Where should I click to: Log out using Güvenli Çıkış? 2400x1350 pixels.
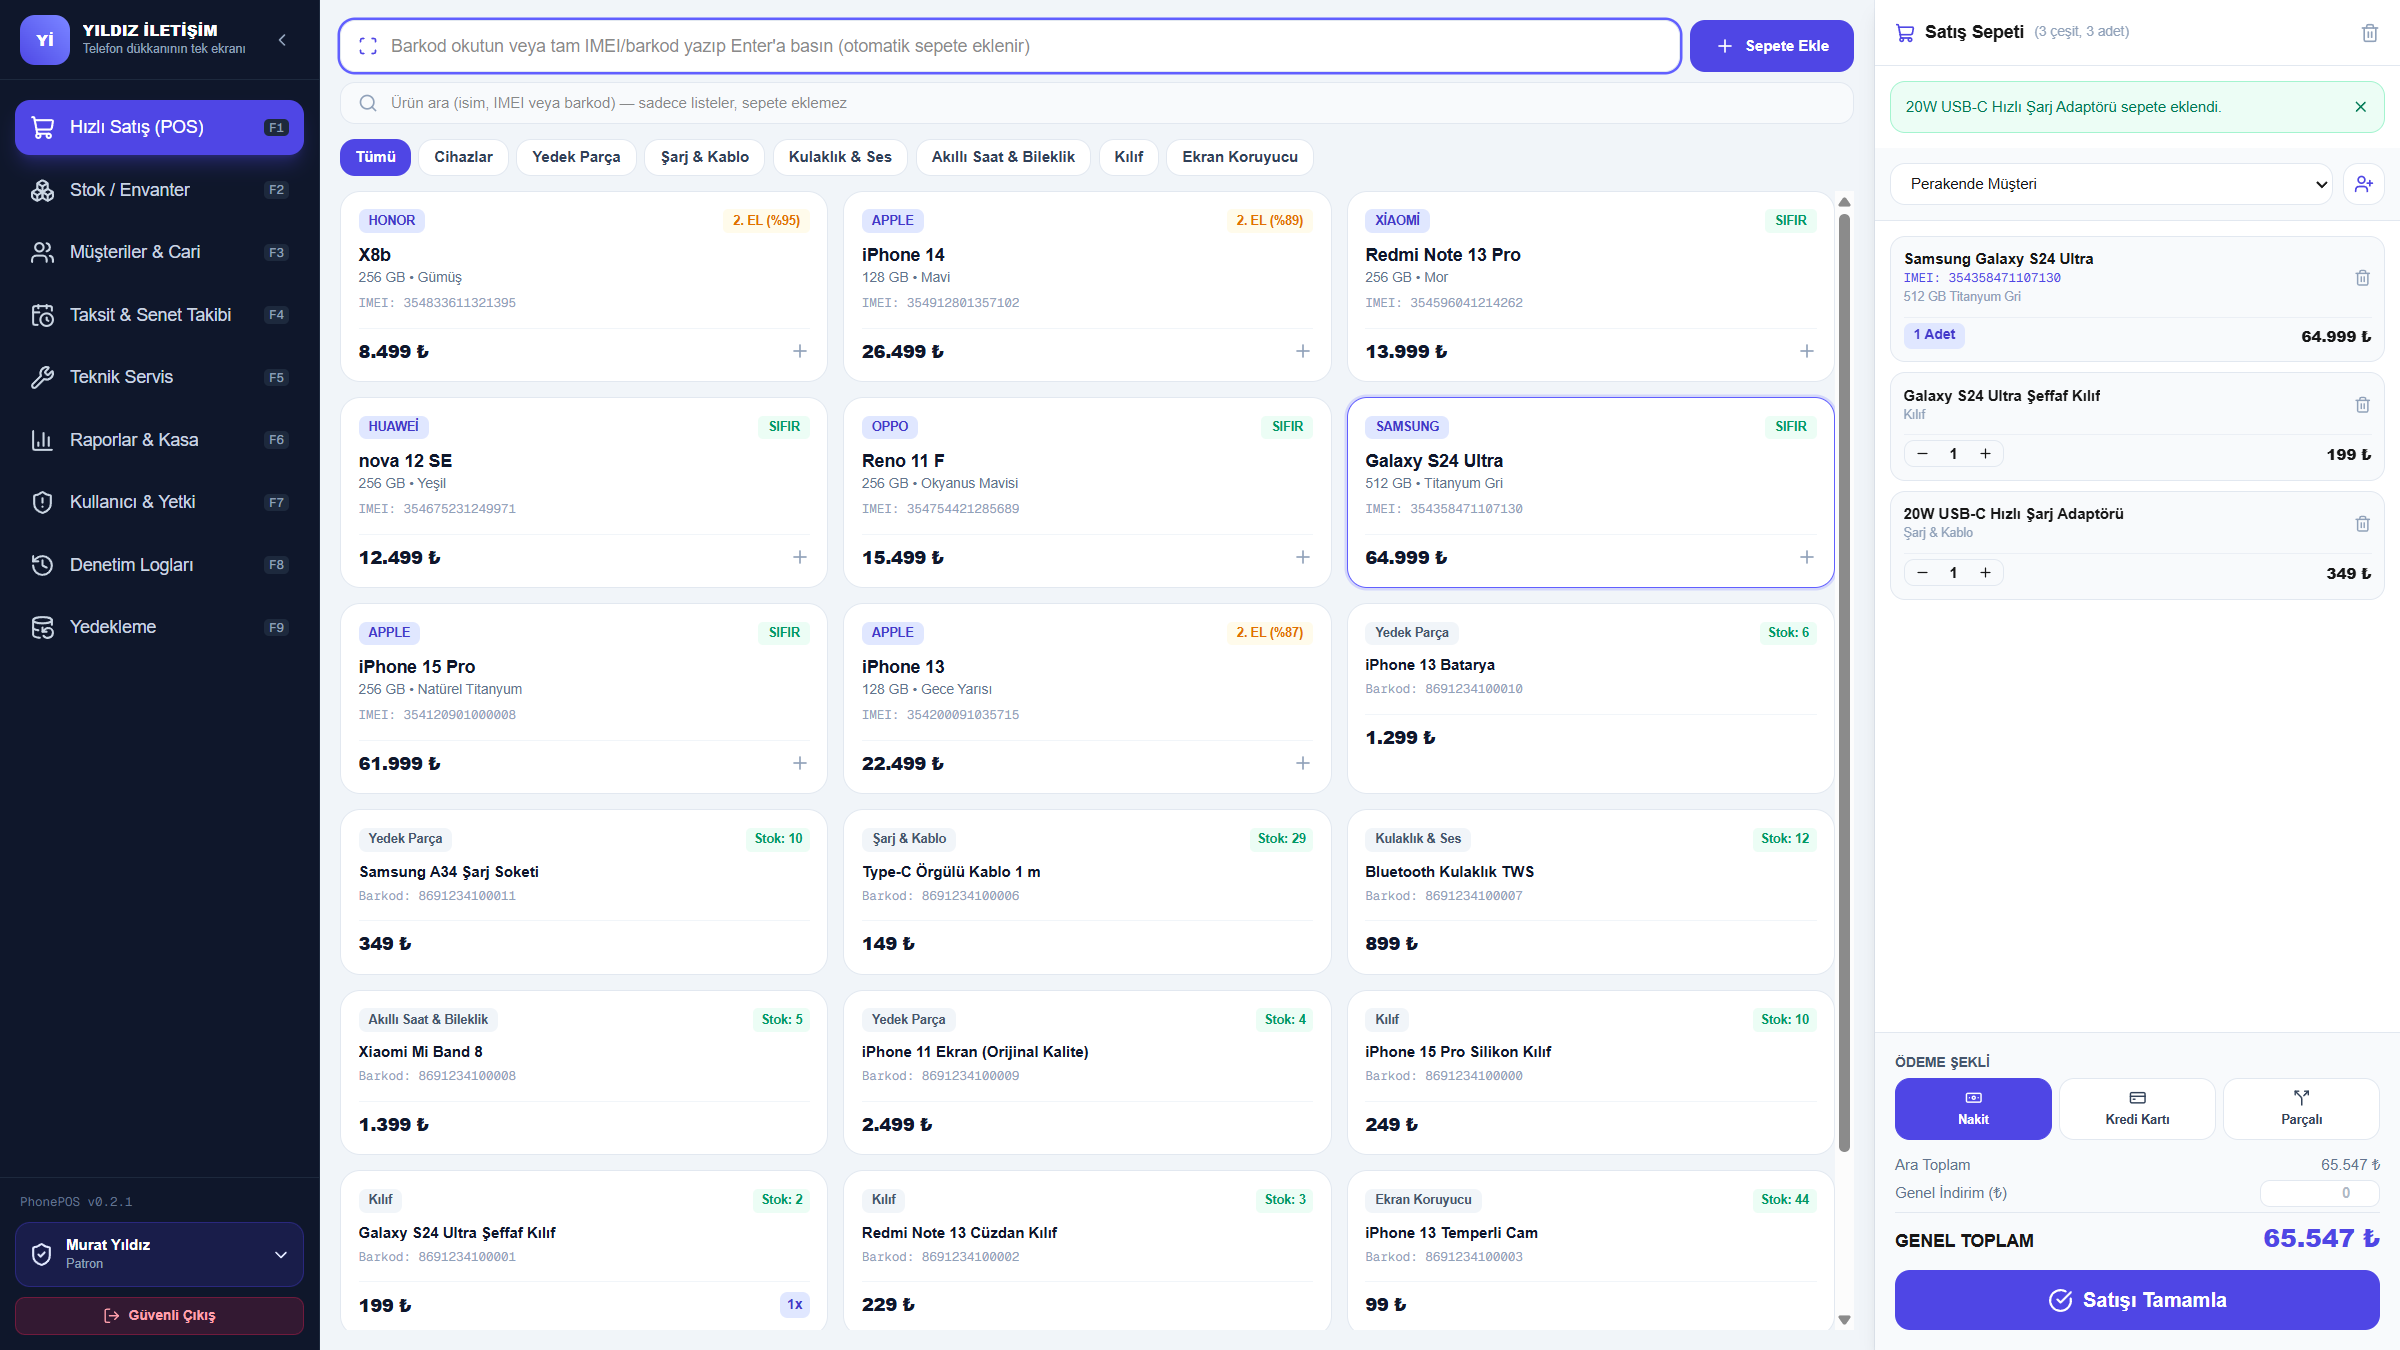click(159, 1315)
